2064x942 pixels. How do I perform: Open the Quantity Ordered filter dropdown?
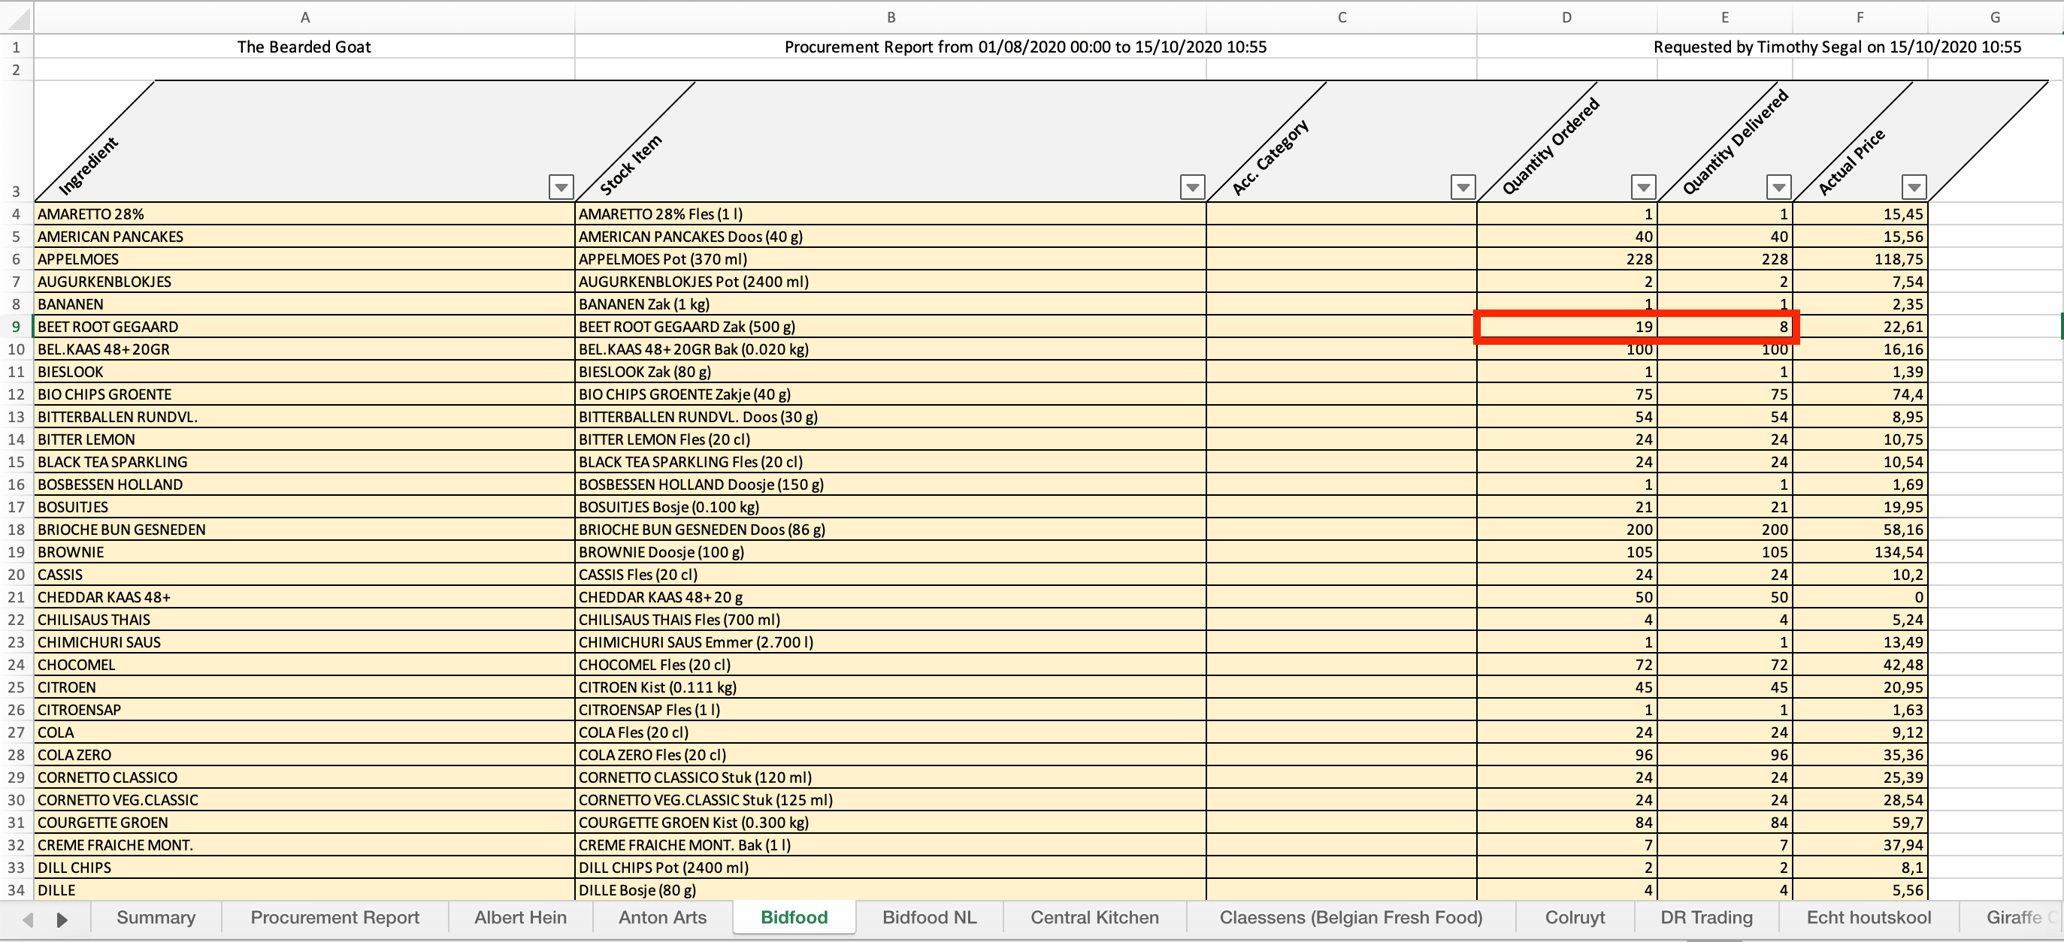1643,187
